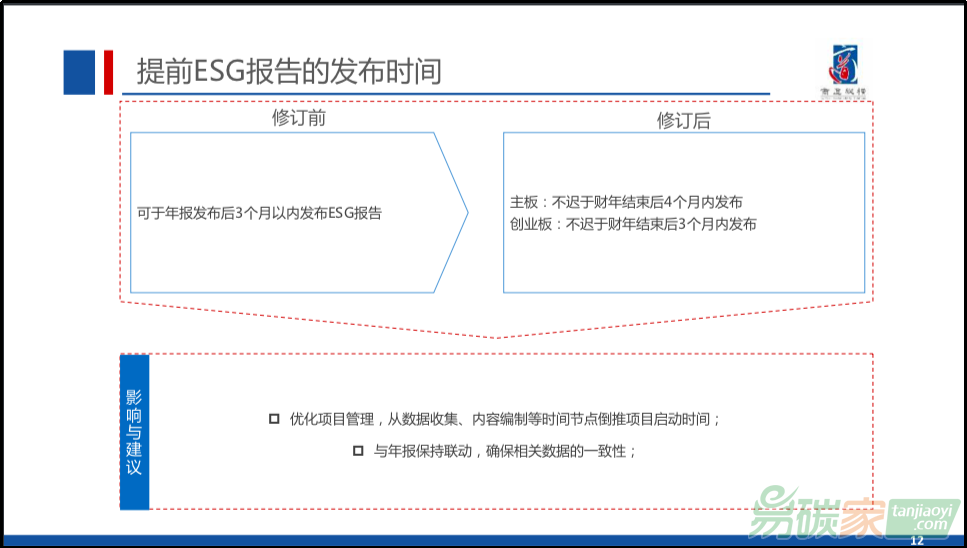This screenshot has height=548, width=967.
Task: Click the blue underline beneath the title
Action: coord(450,94)
